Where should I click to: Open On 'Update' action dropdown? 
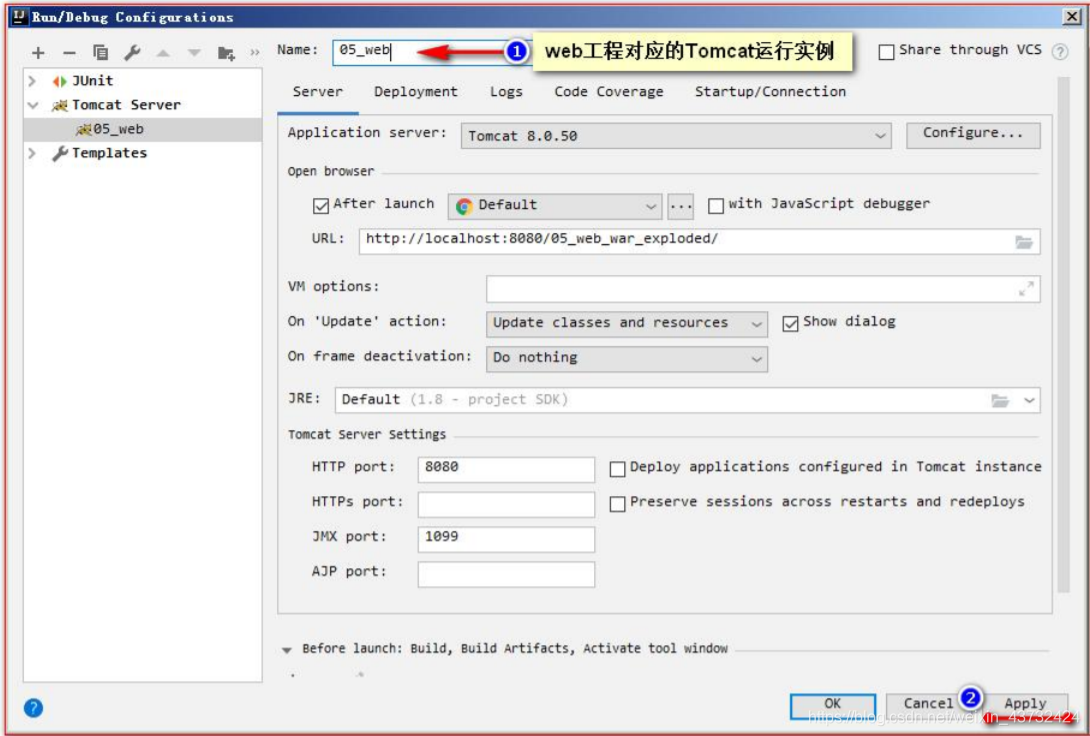pyautogui.click(x=626, y=323)
